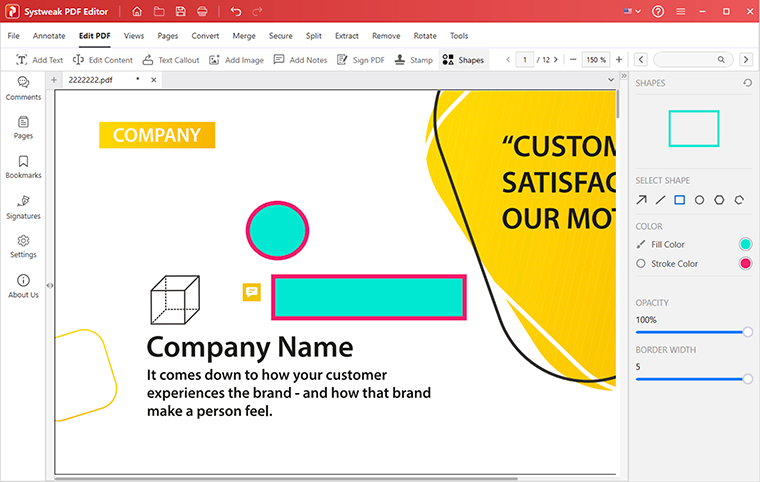Viewport: 760px width, 482px height.
Task: Zoom in with the plus button
Action: (619, 60)
